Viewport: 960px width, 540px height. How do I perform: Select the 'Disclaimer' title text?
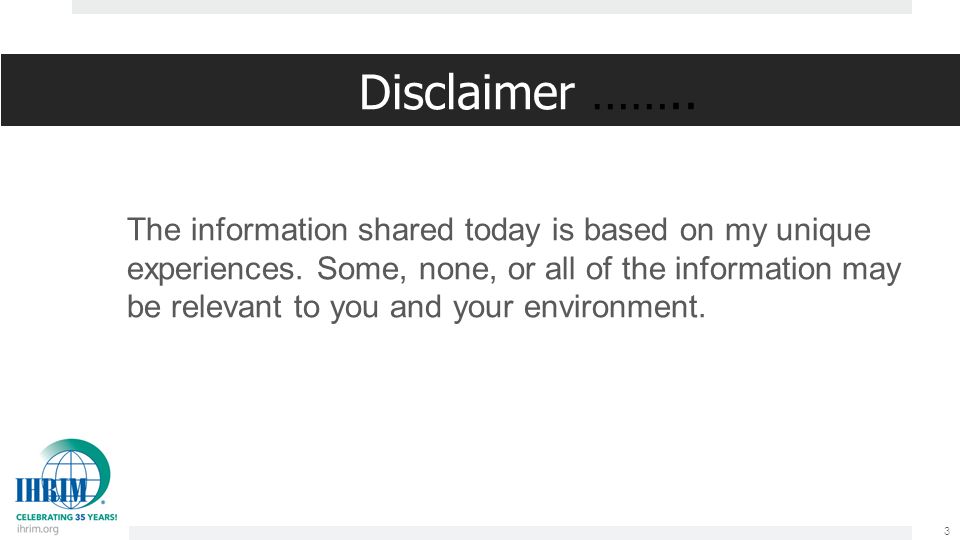[467, 92]
